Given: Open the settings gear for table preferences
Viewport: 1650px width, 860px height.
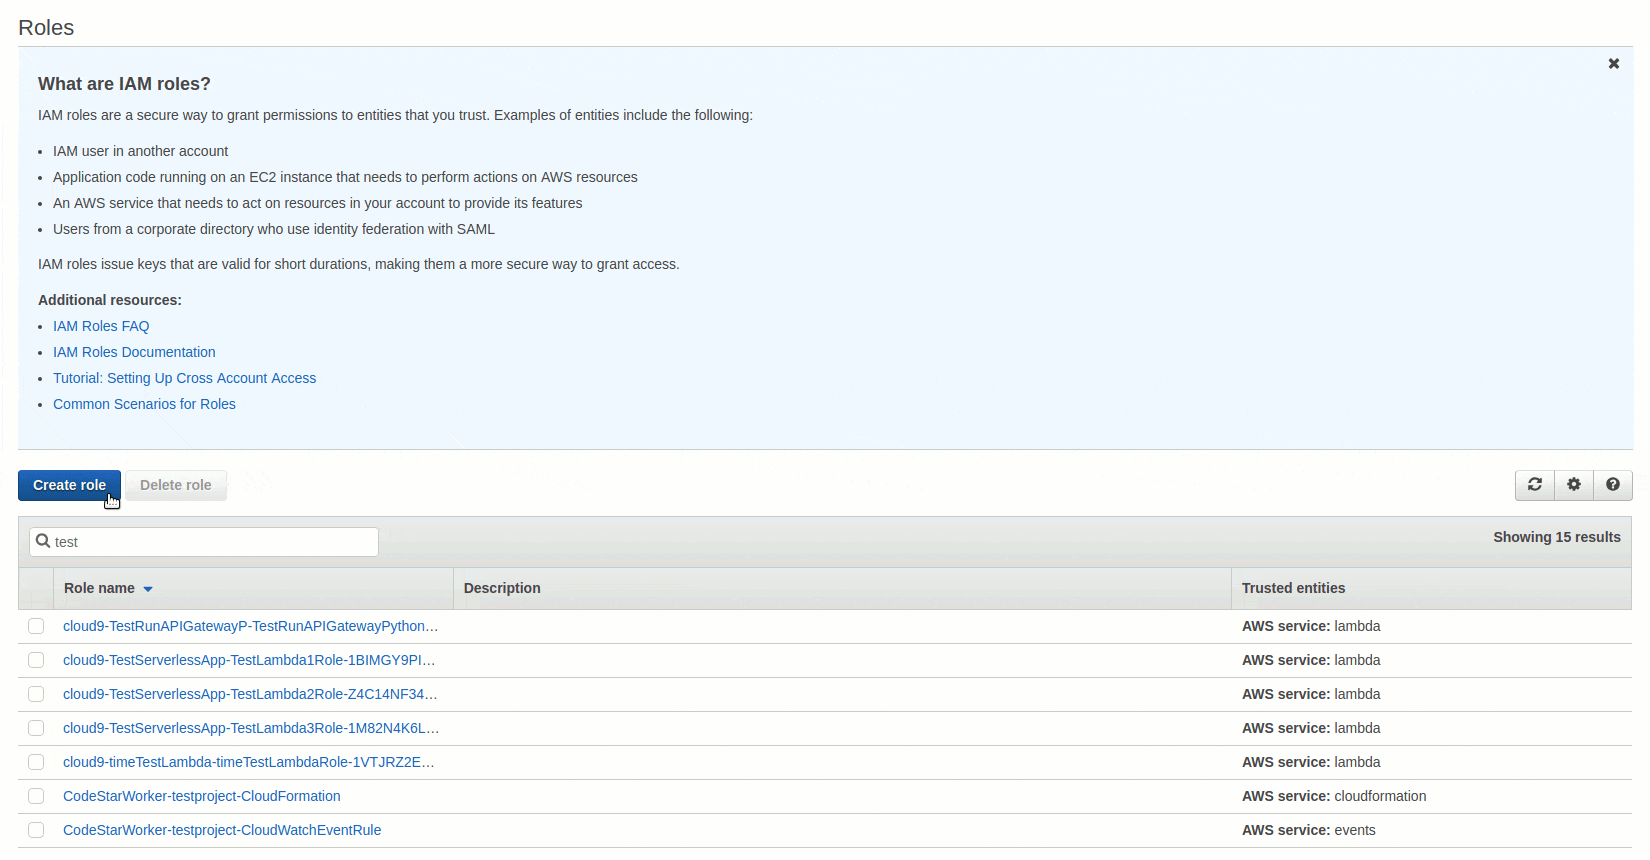Looking at the screenshot, I should click(x=1574, y=485).
